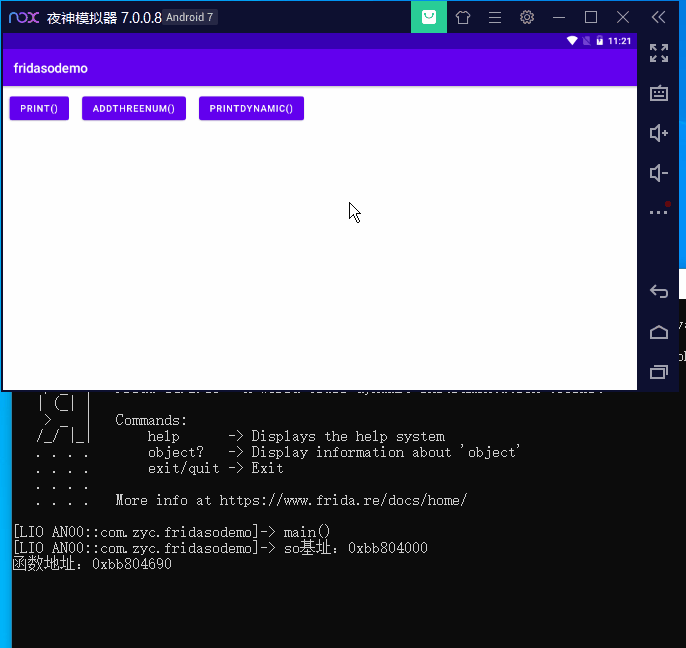Close the Nox emulator window
The height and width of the screenshot is (648, 686).
tap(623, 18)
